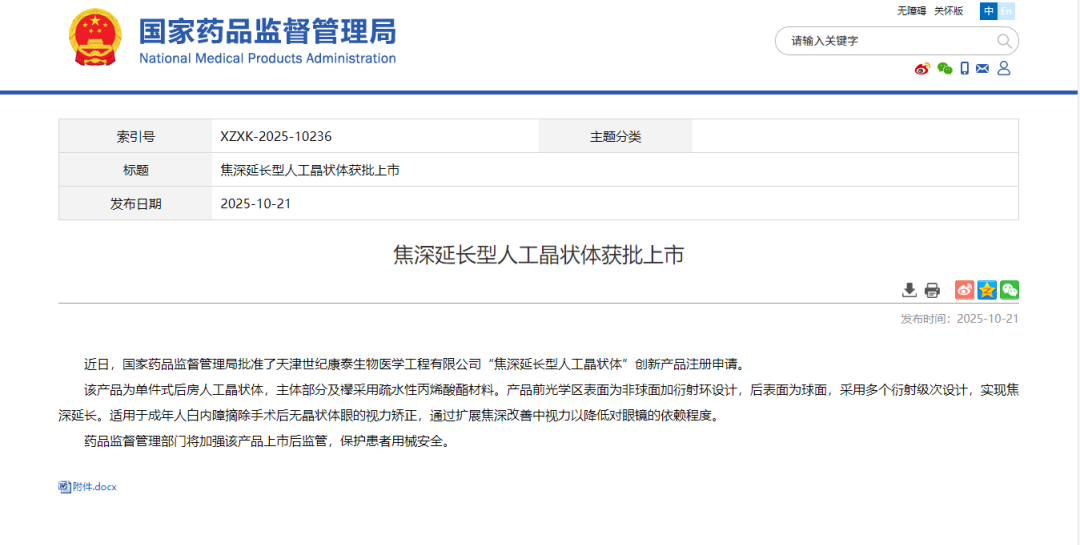This screenshot has width=1080, height=545.
Task: Enable the 关怀版 care version
Action: pos(948,11)
